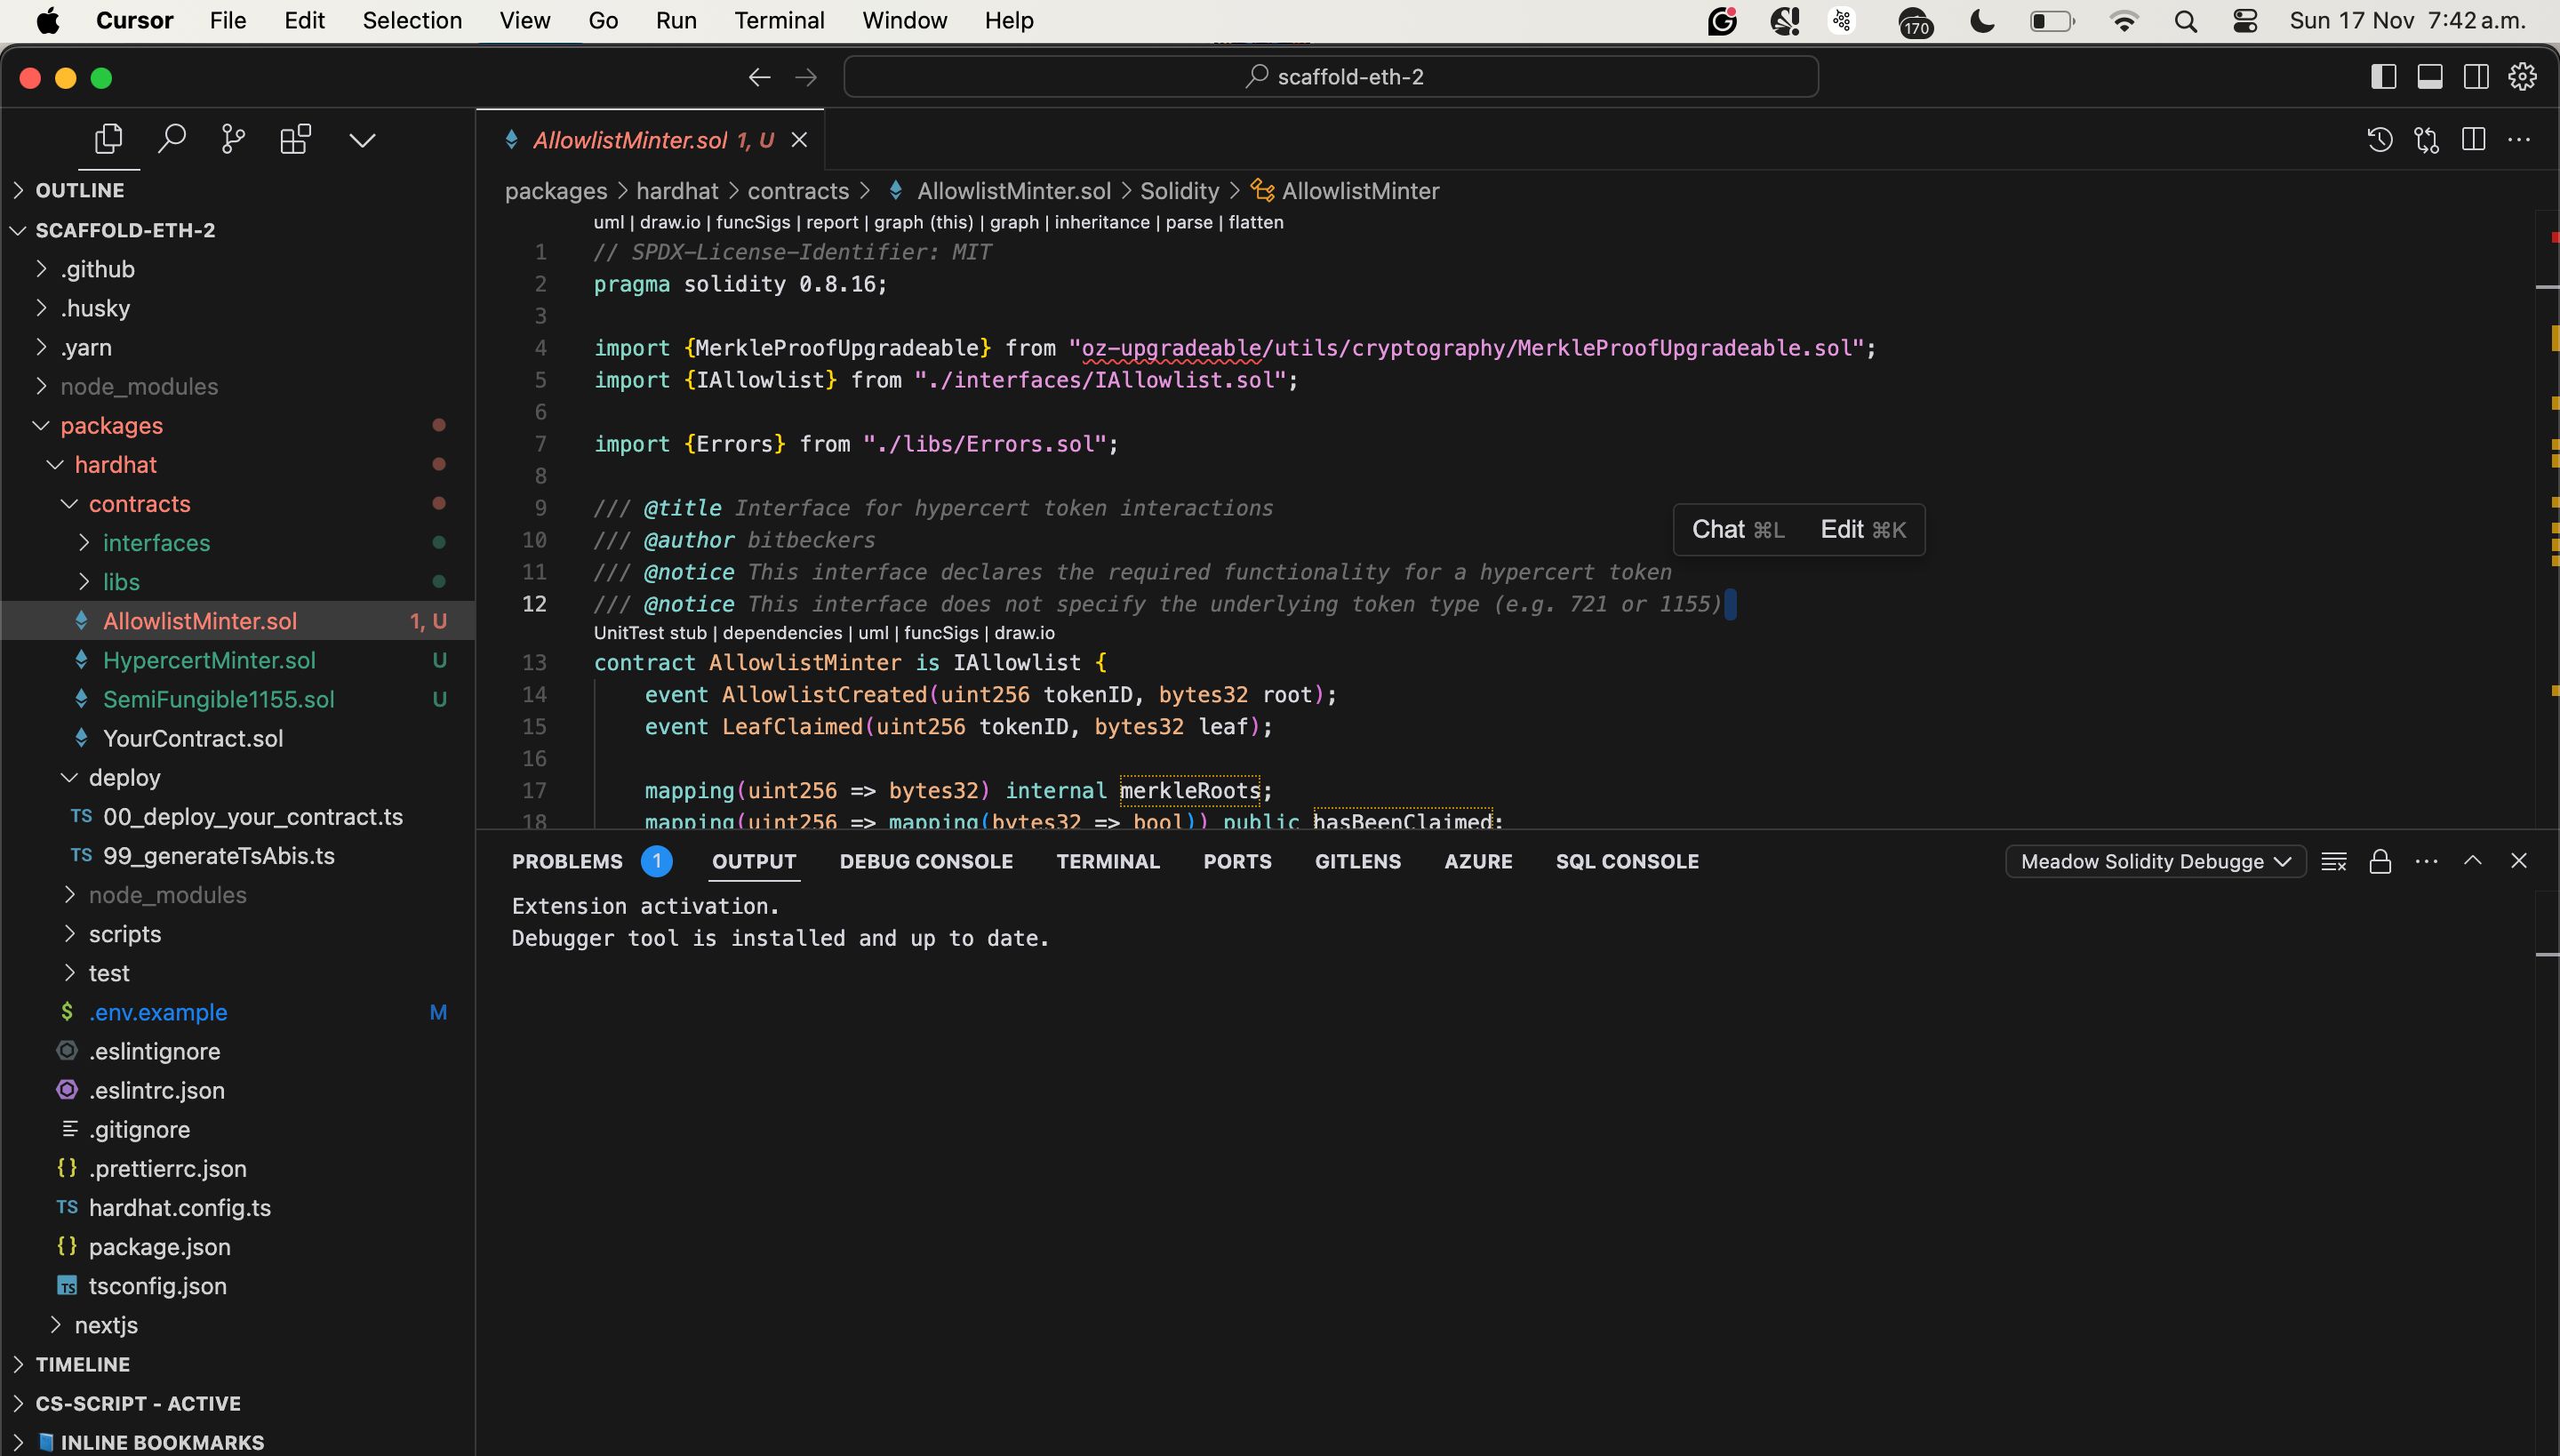
Task: Select the PROBLEMS tab in bottom panel
Action: [x=566, y=861]
